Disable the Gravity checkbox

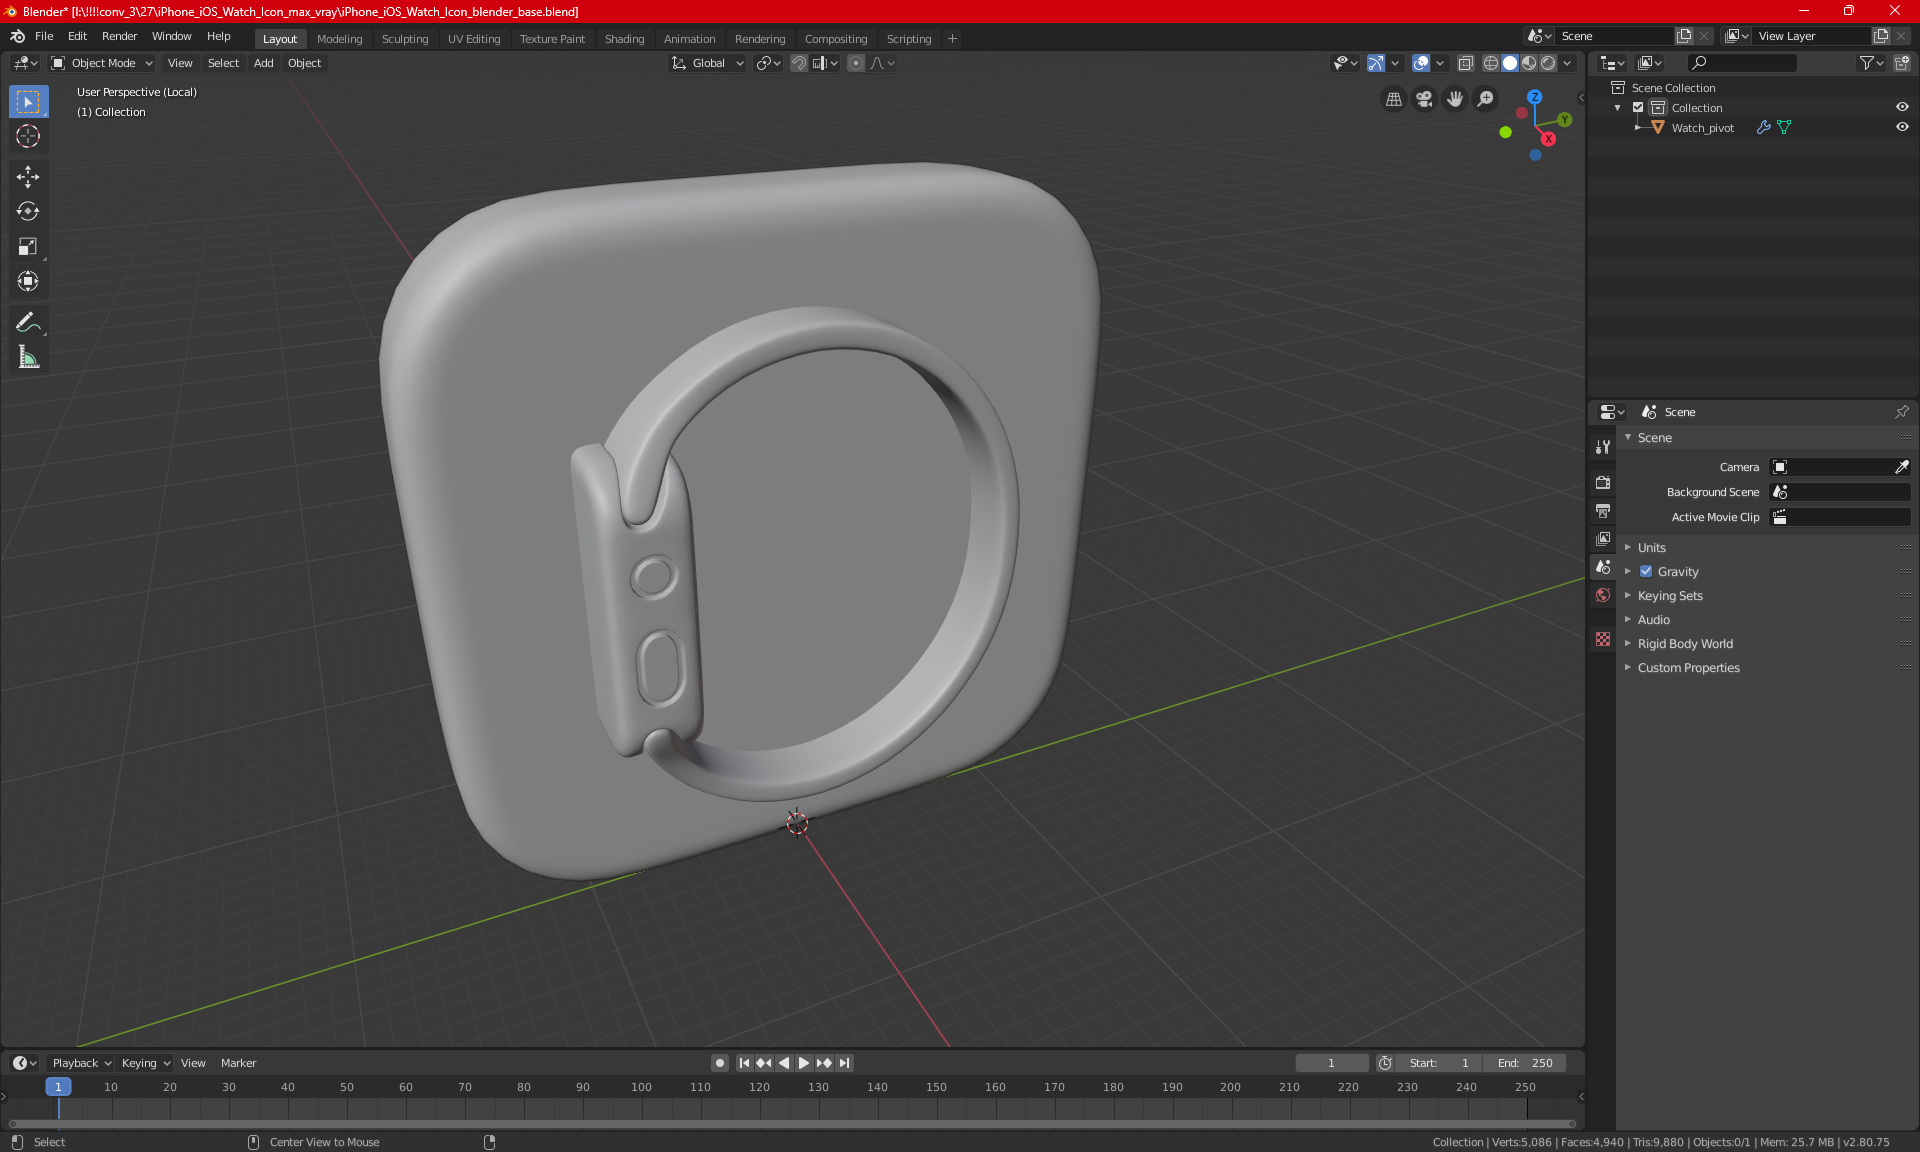tap(1646, 572)
